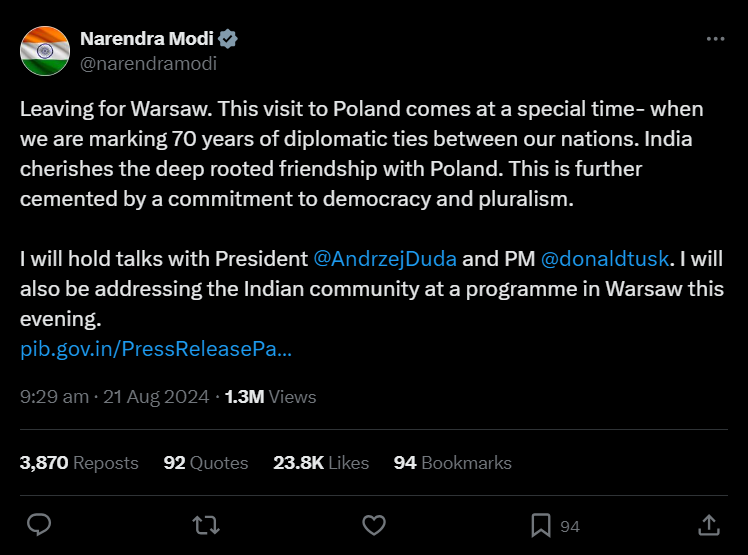
Task: Open the three-dot more options menu
Action: [714, 39]
